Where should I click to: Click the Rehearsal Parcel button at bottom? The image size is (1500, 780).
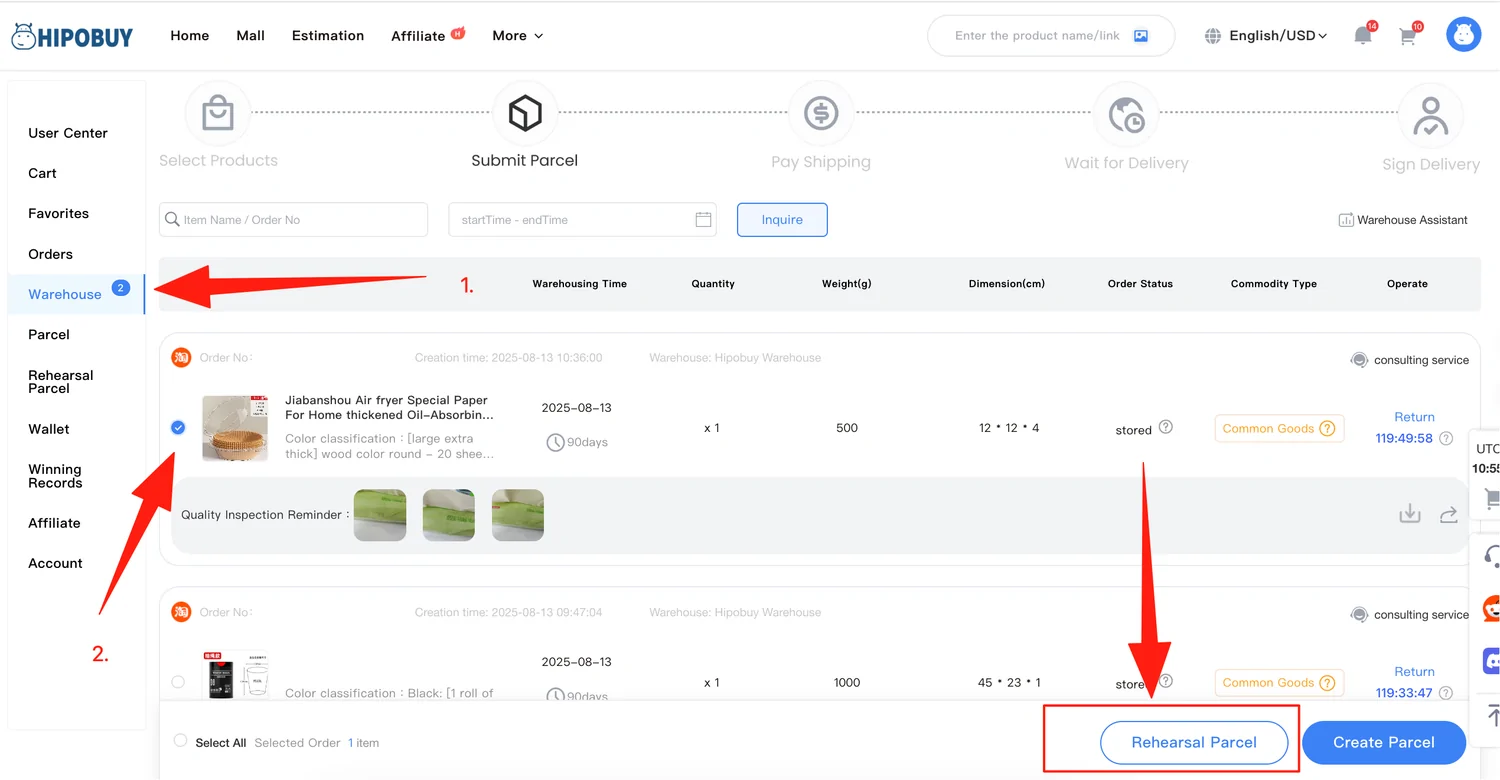click(x=1194, y=743)
